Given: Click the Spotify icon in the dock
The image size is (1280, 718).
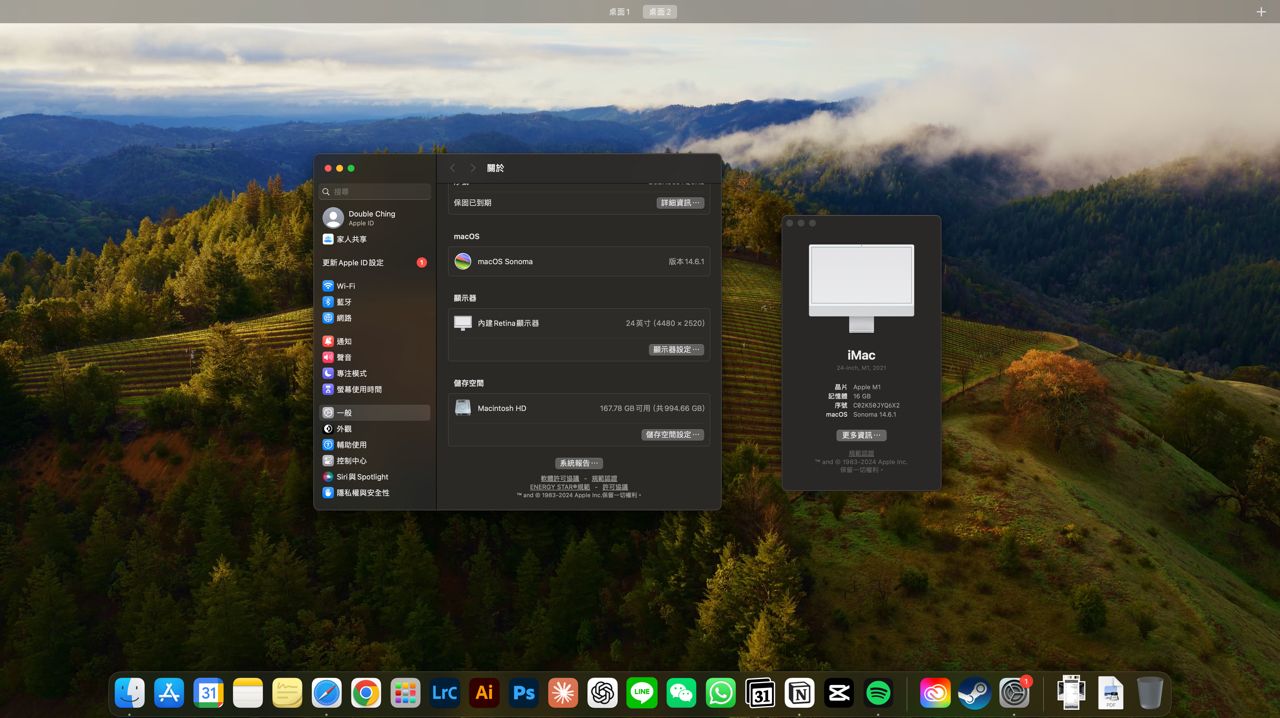Looking at the screenshot, I should (878, 693).
